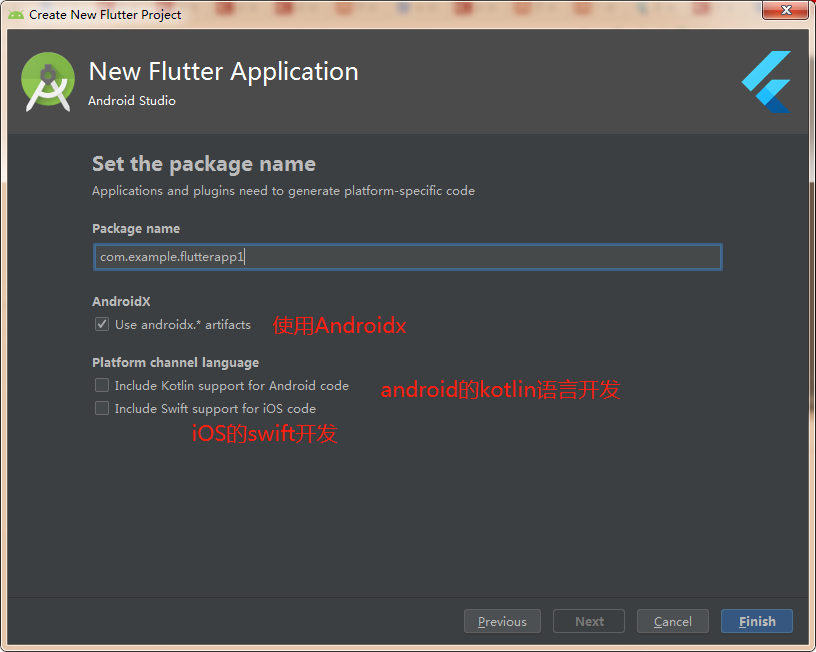The height and width of the screenshot is (652, 816).
Task: Click the Android icon in title bar
Action: point(16,15)
